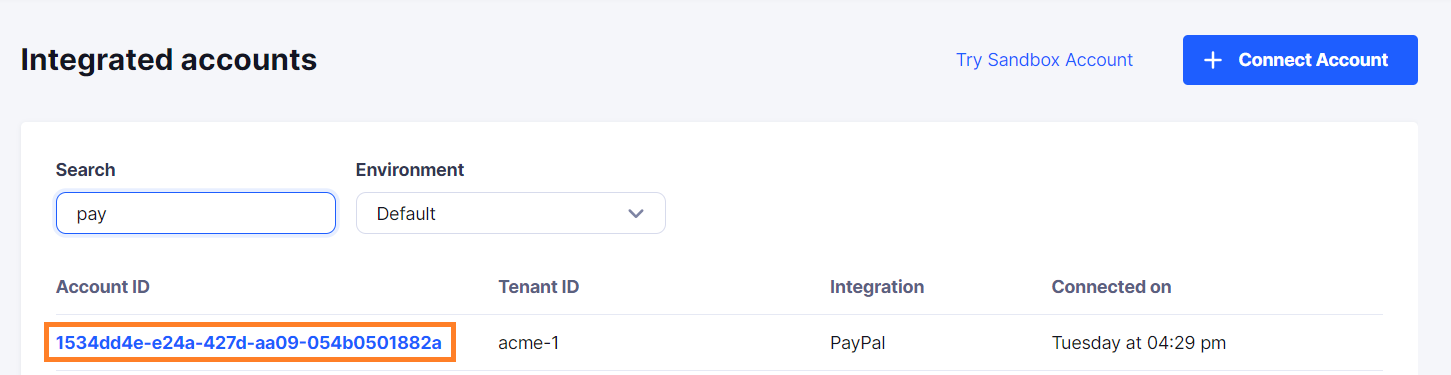The height and width of the screenshot is (375, 1451).
Task: Click the Connect Account button
Action: (1300, 60)
